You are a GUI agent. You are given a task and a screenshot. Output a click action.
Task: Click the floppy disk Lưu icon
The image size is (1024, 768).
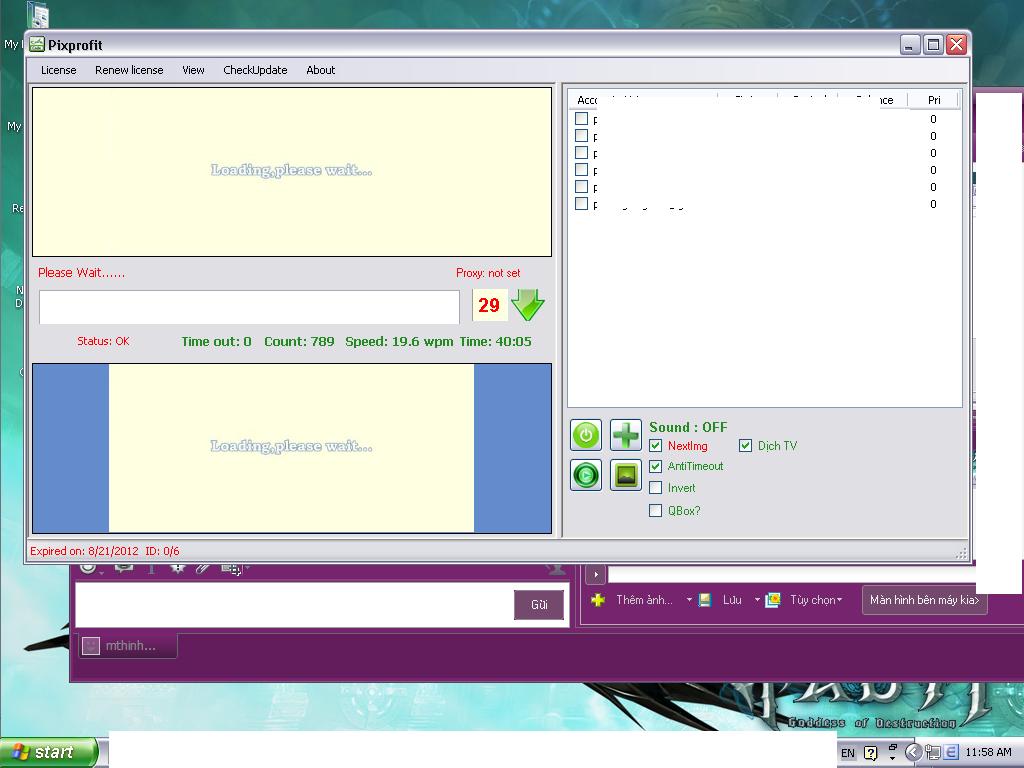705,600
